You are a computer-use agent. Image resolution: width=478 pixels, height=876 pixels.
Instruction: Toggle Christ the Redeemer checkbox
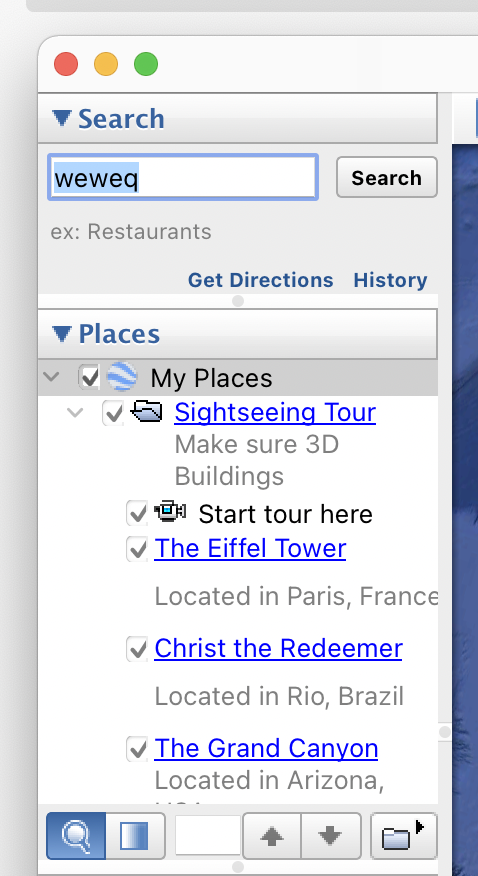(x=137, y=649)
